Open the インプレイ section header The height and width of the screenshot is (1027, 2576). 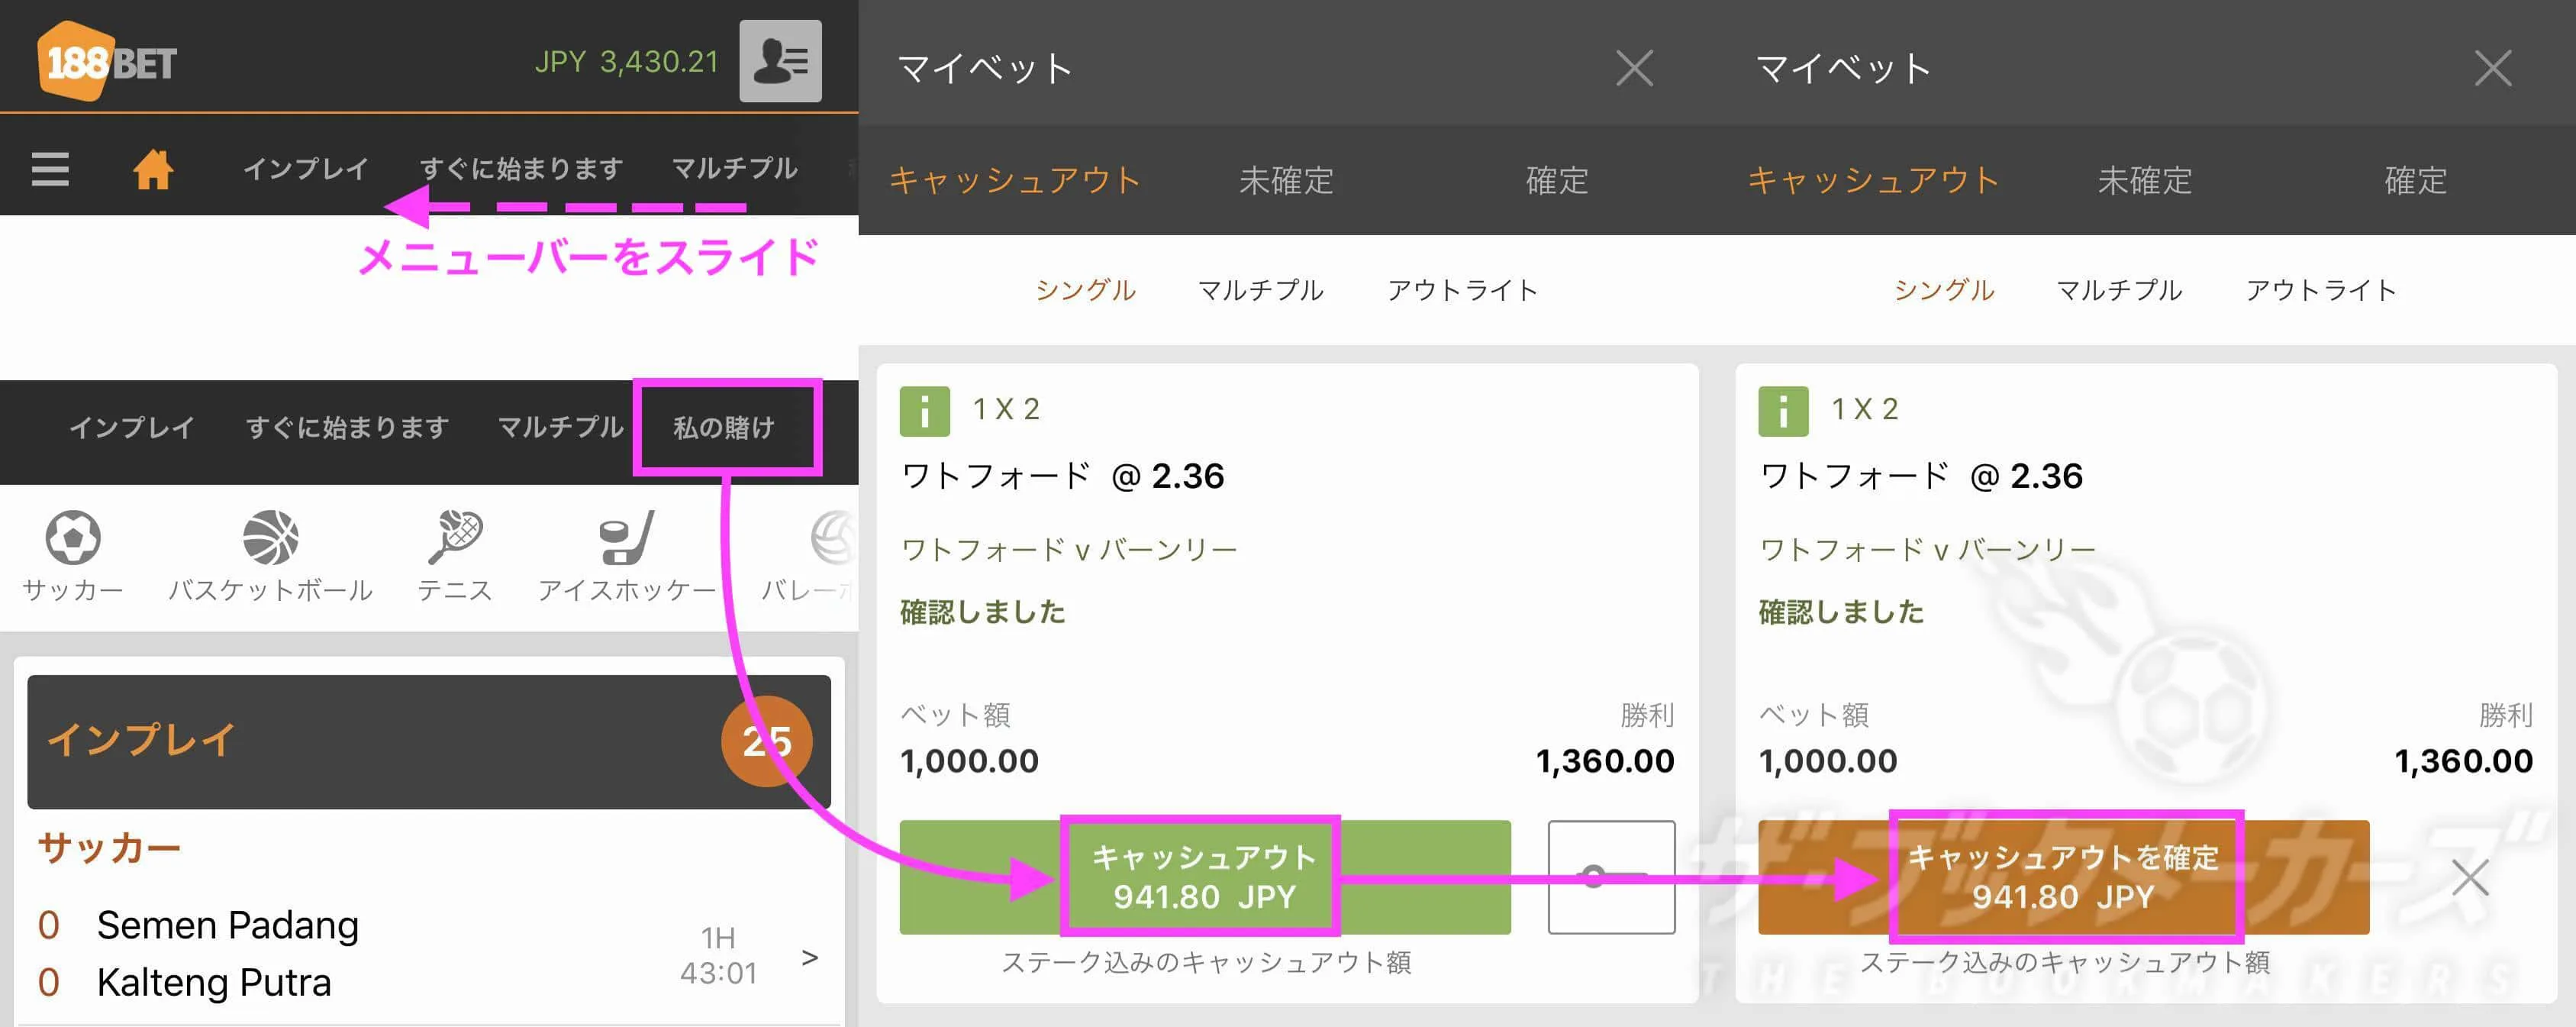[x=428, y=741]
